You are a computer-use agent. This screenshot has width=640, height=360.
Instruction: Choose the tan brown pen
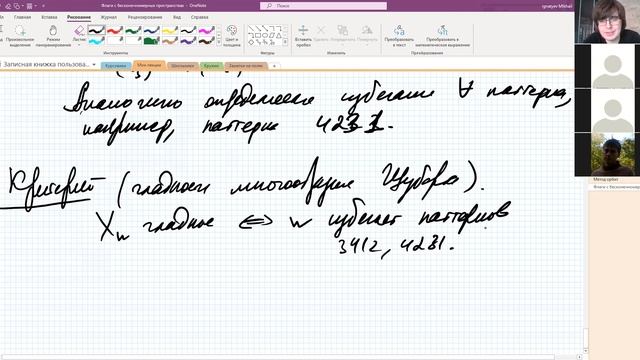[170, 40]
